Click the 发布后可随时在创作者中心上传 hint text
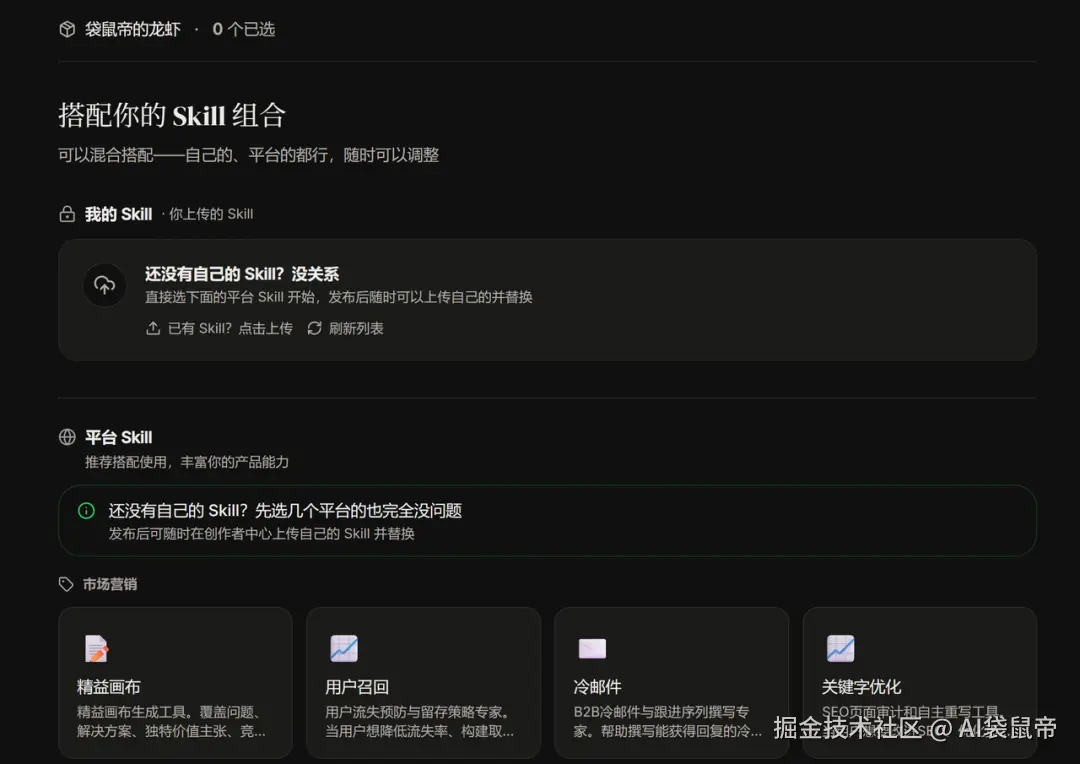Image resolution: width=1080 pixels, height=764 pixels. (262, 534)
